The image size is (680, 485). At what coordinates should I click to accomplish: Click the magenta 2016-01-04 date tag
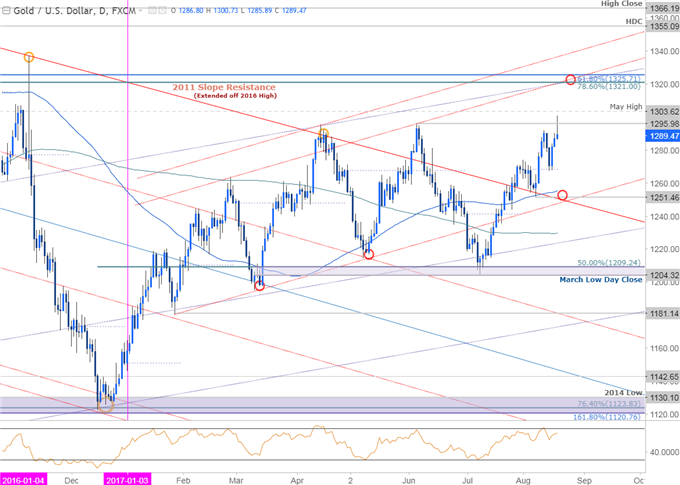tap(23, 479)
